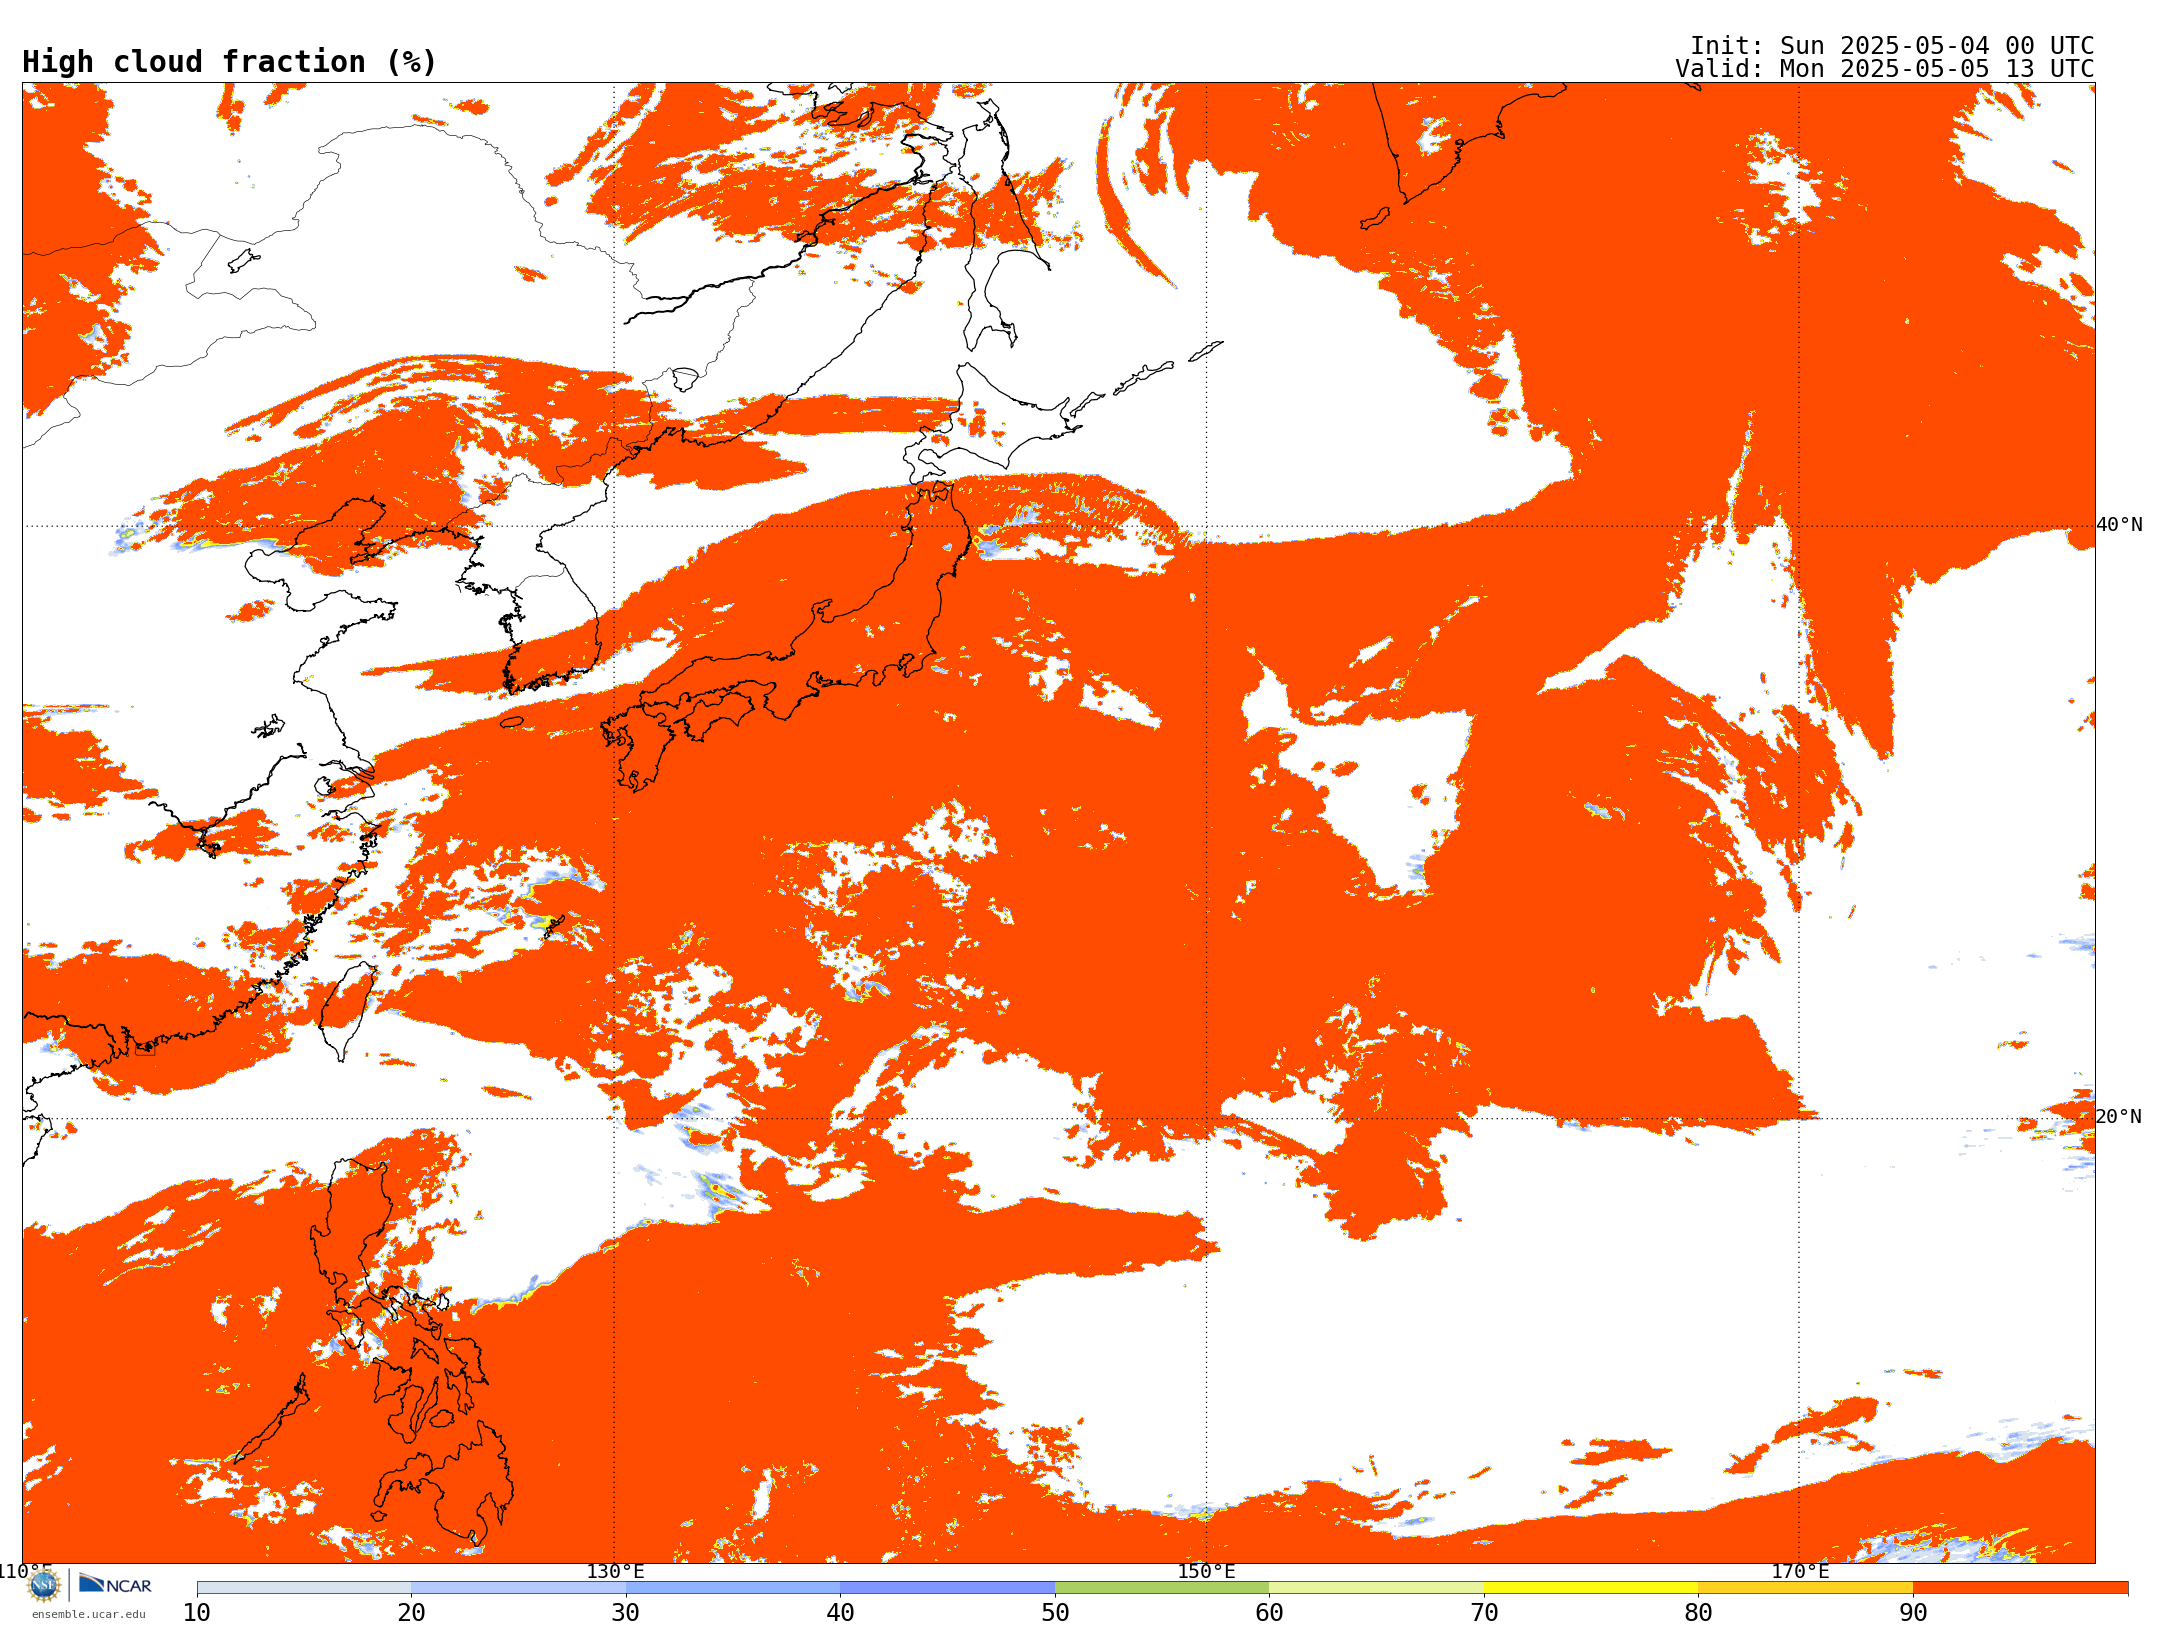Select the 'Init: Sun 2025-05-04 00 UTC' text

1892,46
